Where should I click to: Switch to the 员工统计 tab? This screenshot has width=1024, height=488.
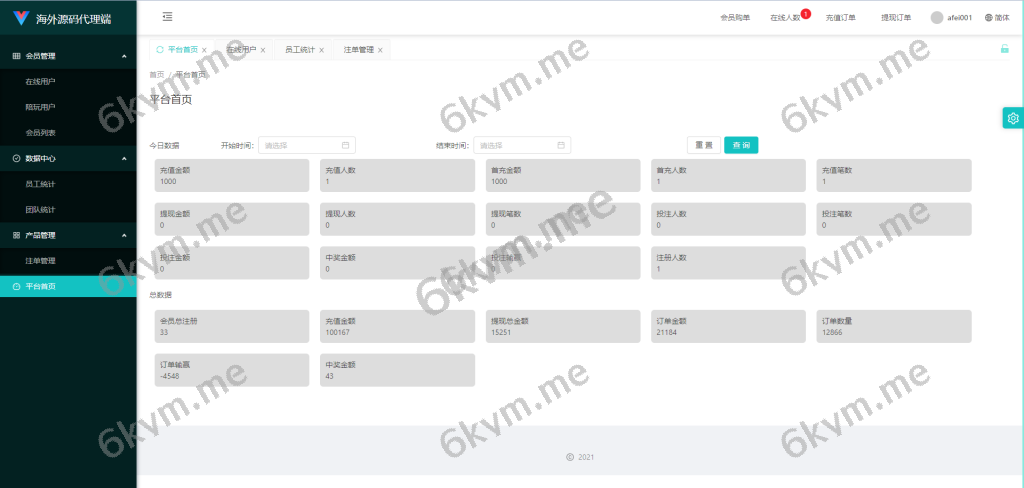[300, 50]
